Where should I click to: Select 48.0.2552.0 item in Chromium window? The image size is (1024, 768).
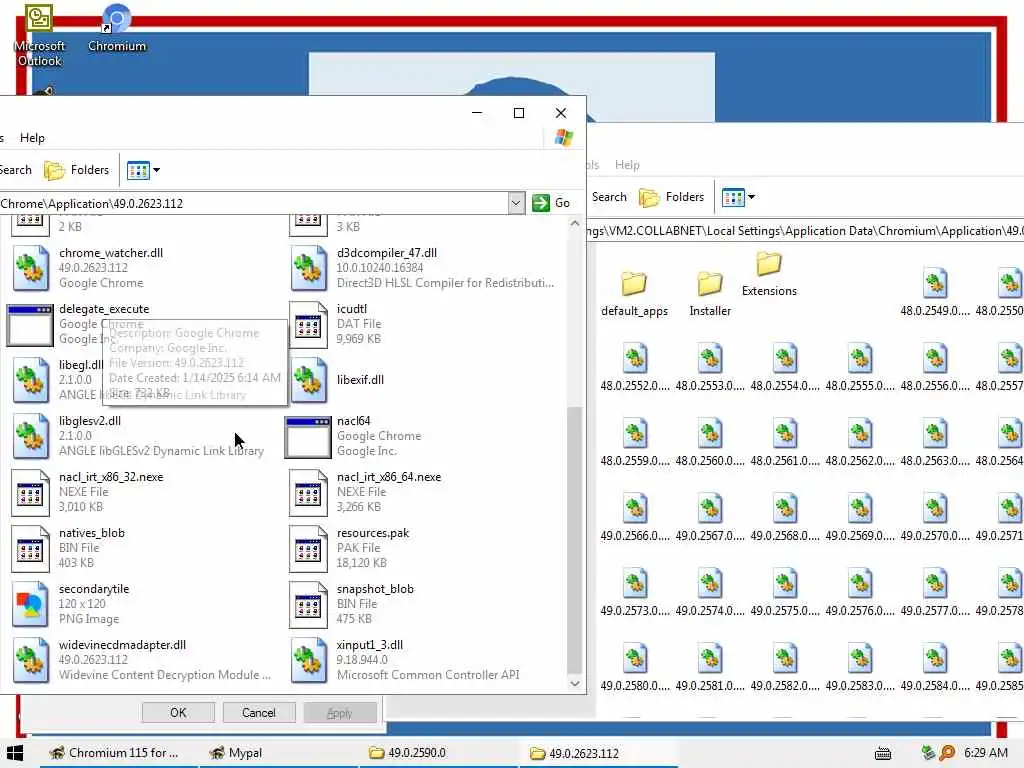[635, 367]
